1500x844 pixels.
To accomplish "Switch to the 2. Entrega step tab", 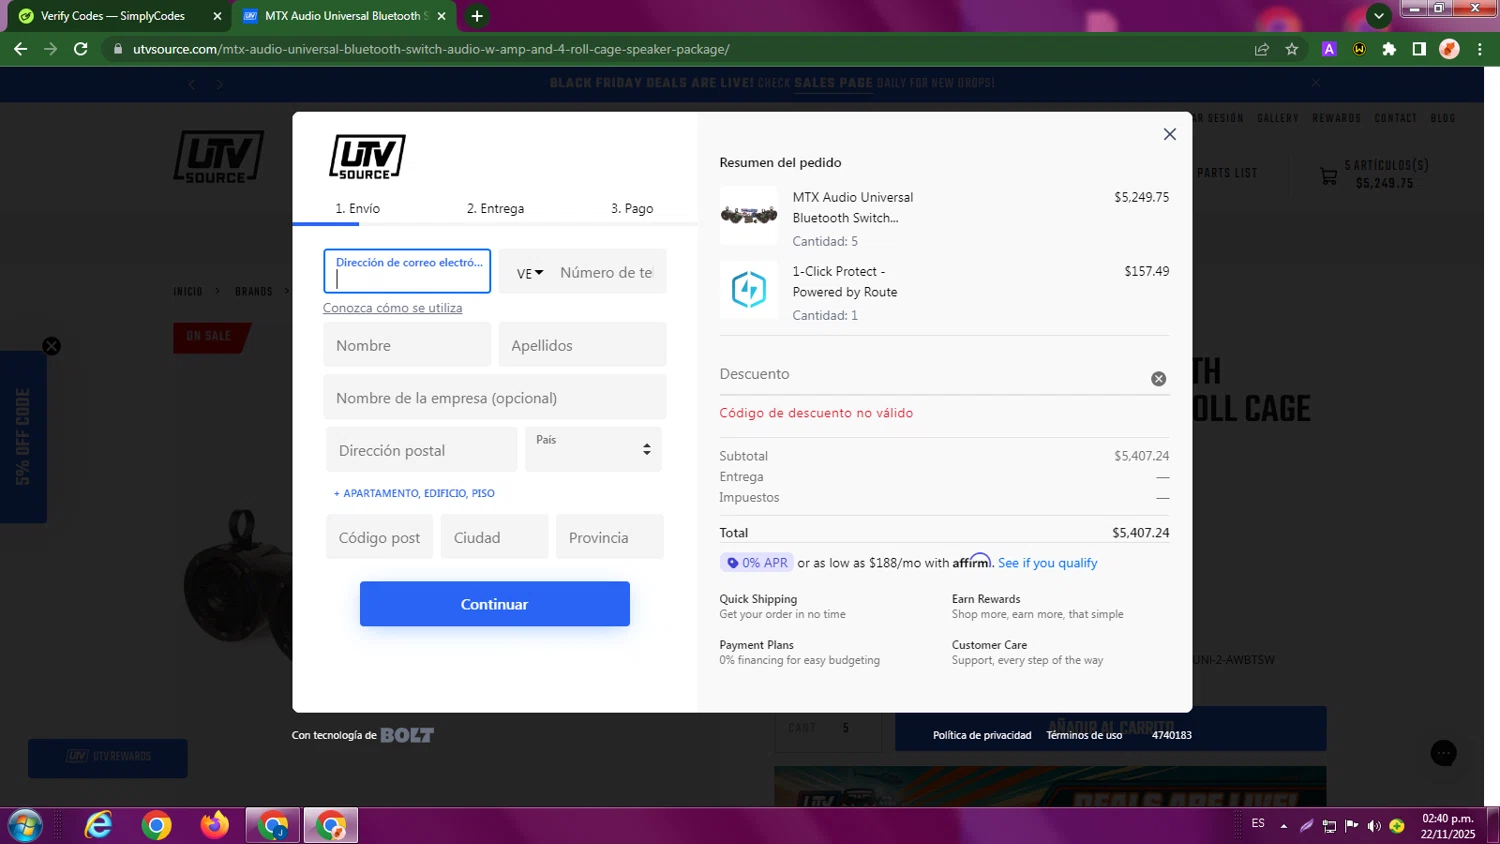I will point(495,208).
